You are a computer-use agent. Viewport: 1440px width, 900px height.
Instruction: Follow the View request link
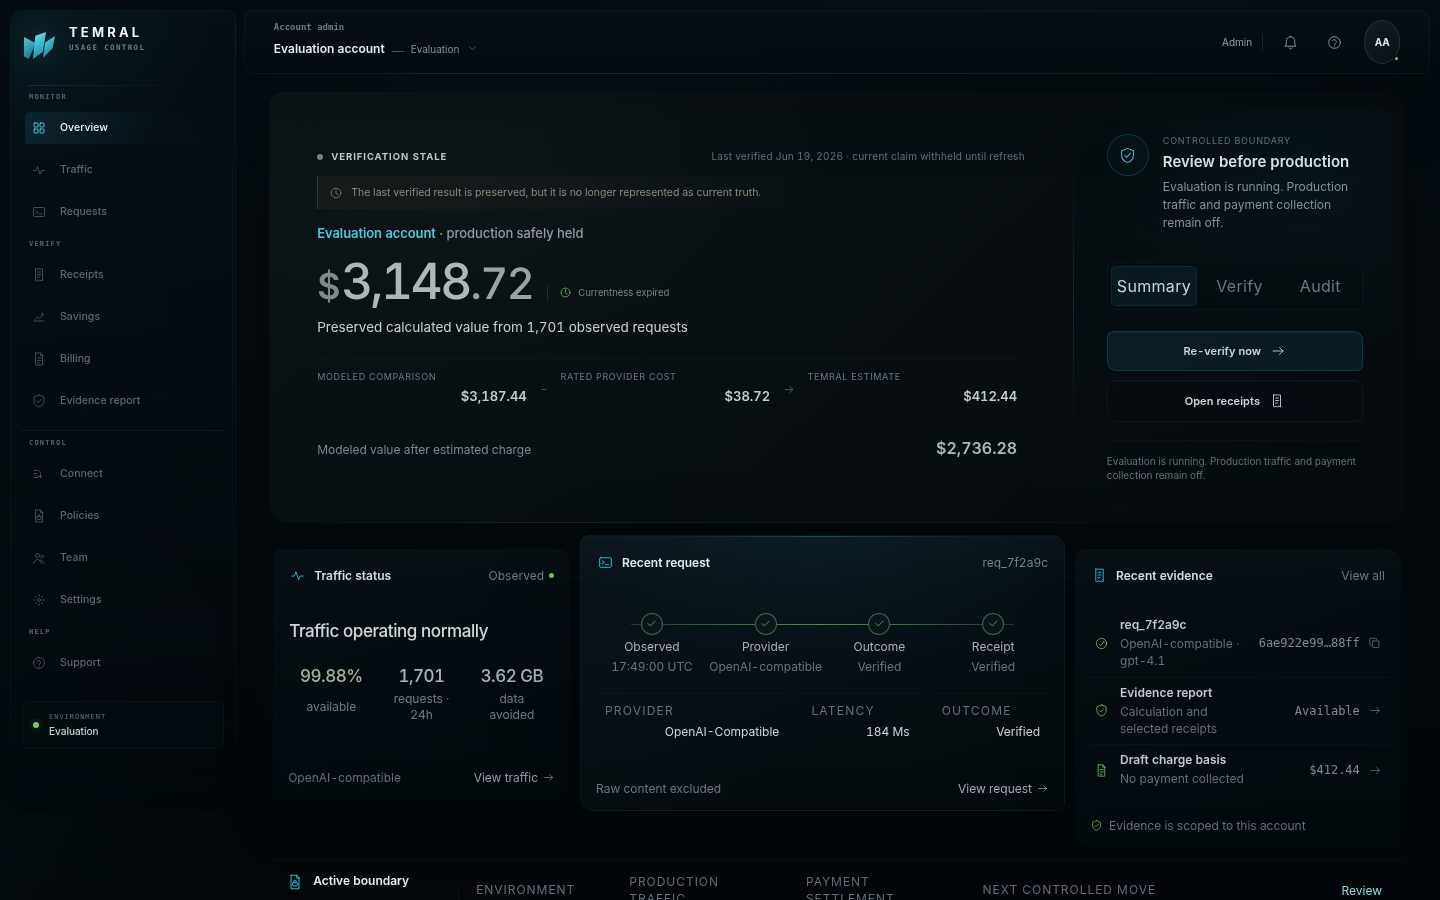click(x=1003, y=789)
